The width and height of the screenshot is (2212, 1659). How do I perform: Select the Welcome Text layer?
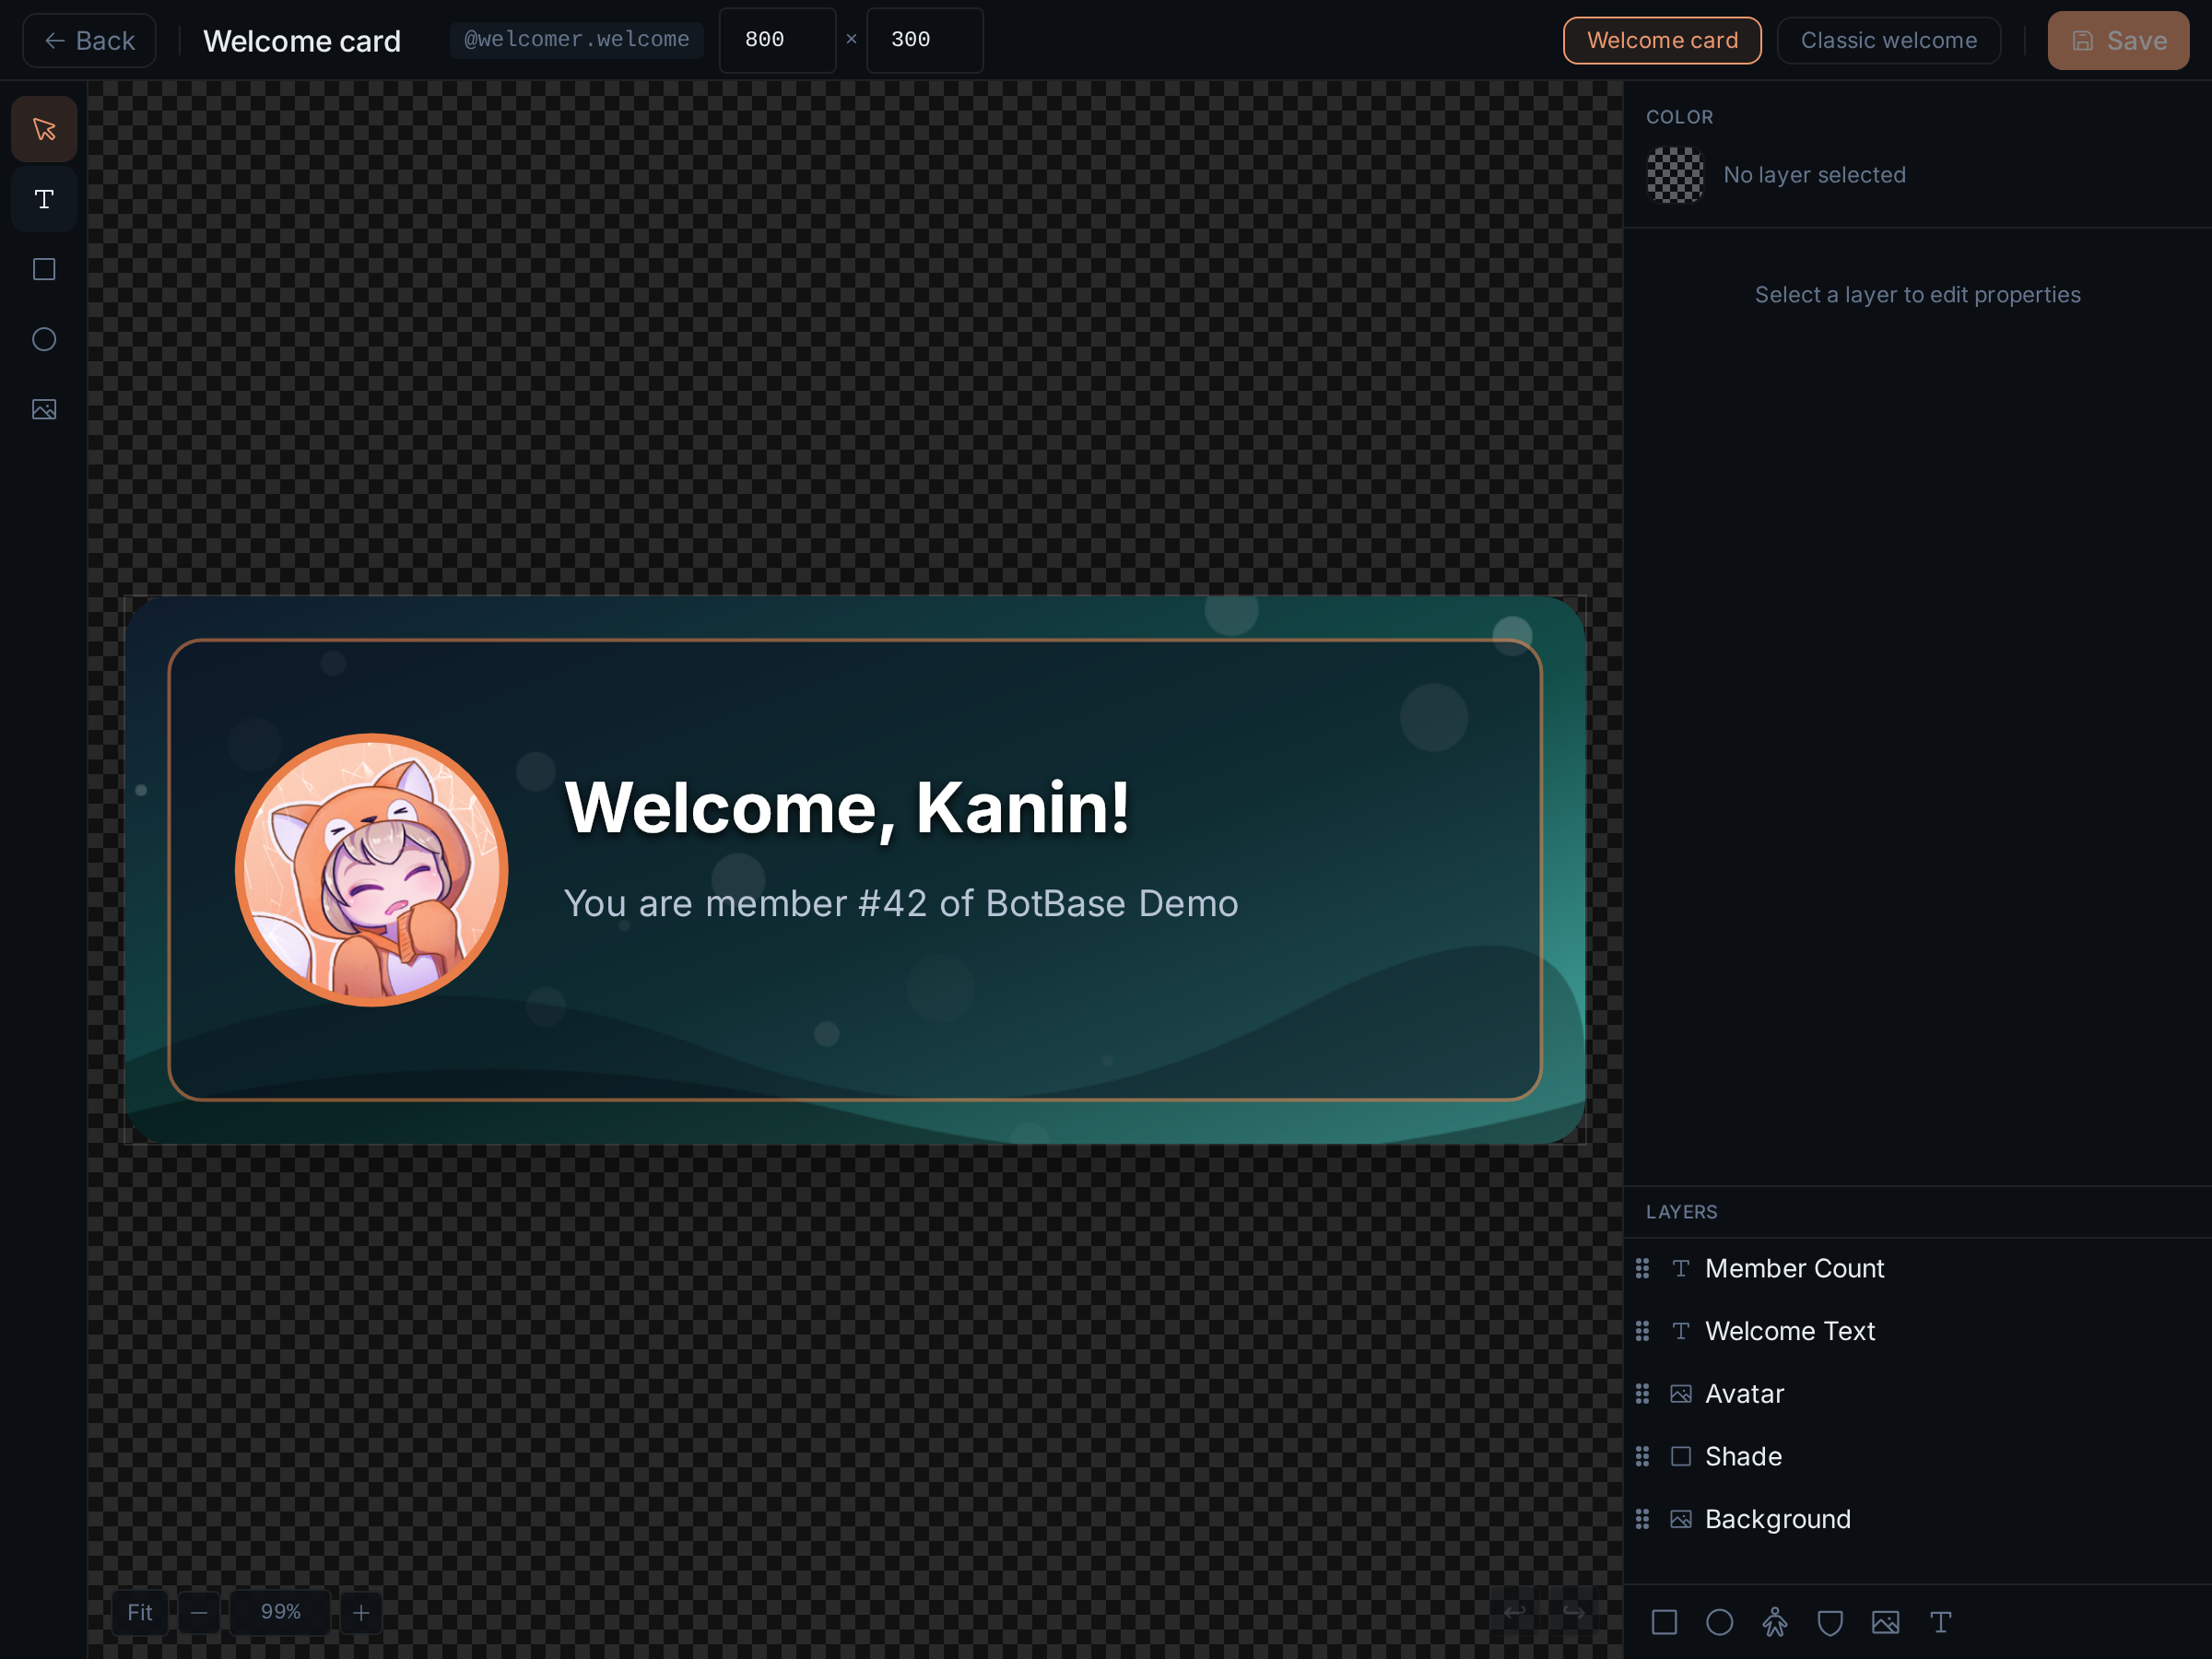1917,1331
